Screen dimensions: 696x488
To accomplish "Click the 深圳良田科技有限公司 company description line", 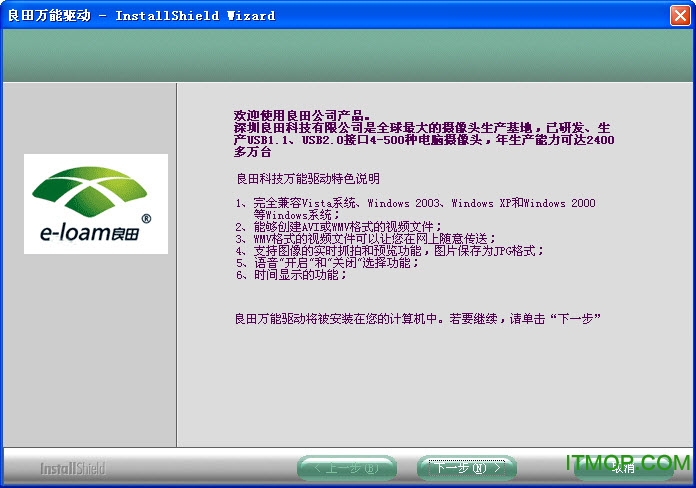I will (x=420, y=128).
